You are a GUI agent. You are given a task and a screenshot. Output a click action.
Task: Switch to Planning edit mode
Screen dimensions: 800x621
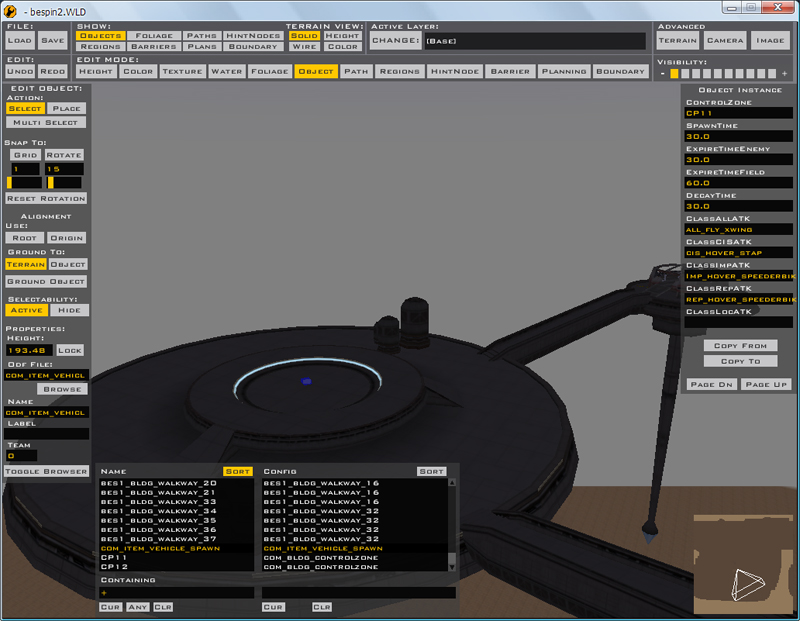coord(564,71)
